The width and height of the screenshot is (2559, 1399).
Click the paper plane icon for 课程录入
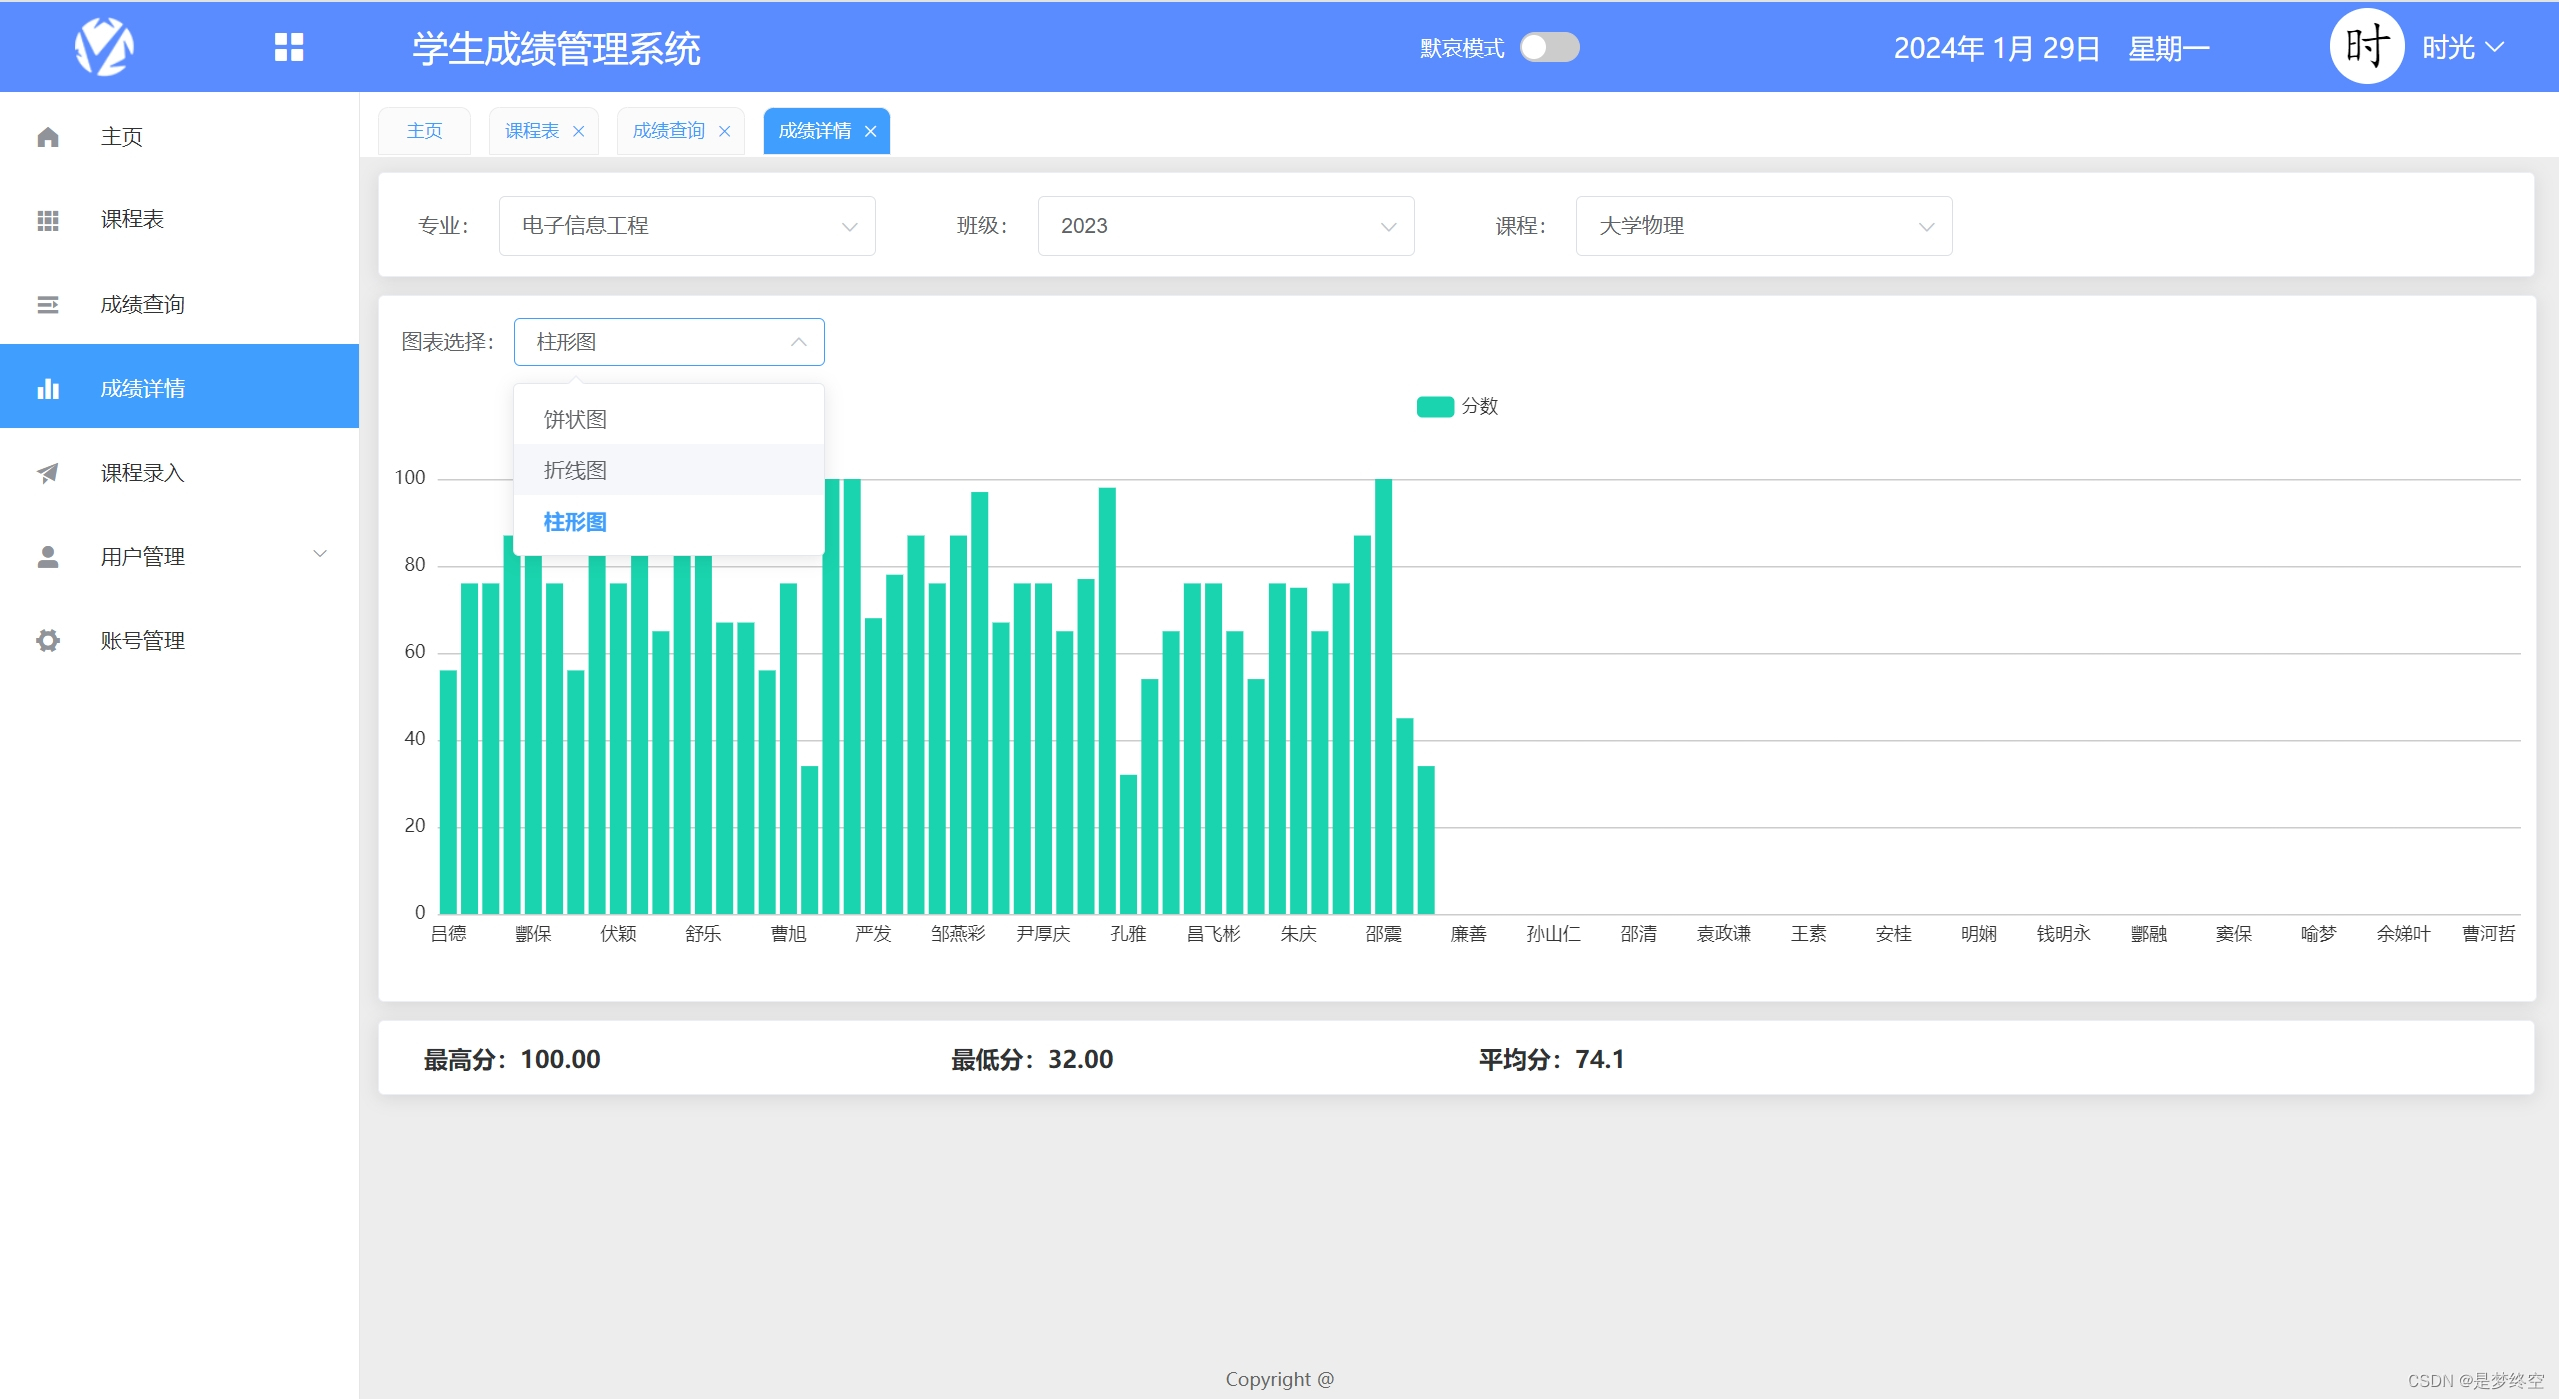pos(48,472)
